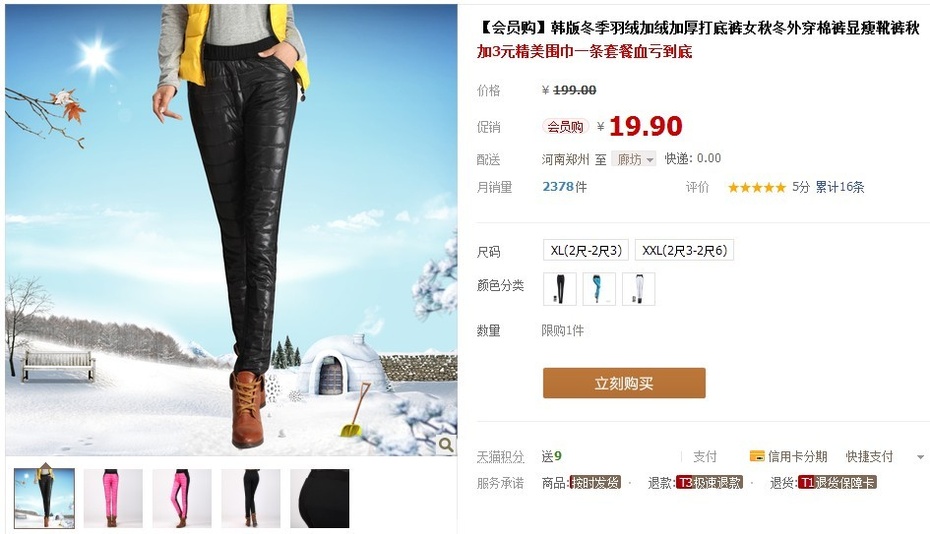Expand the payment options arrow
The height and width of the screenshot is (534, 930).
pyautogui.click(x=921, y=457)
